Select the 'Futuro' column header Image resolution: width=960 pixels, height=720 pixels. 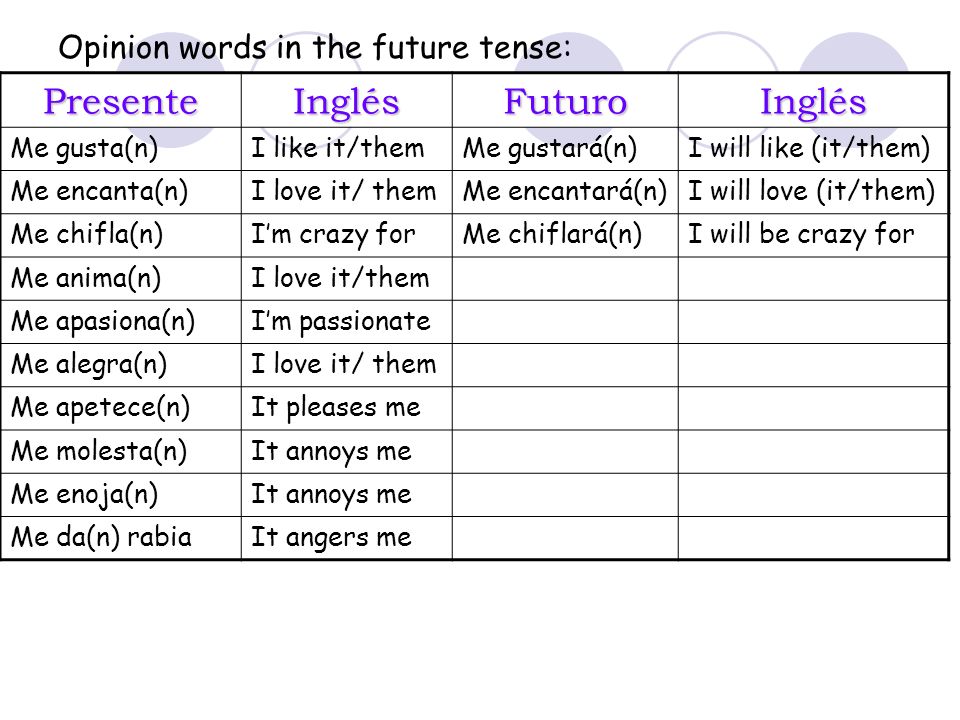[565, 101]
